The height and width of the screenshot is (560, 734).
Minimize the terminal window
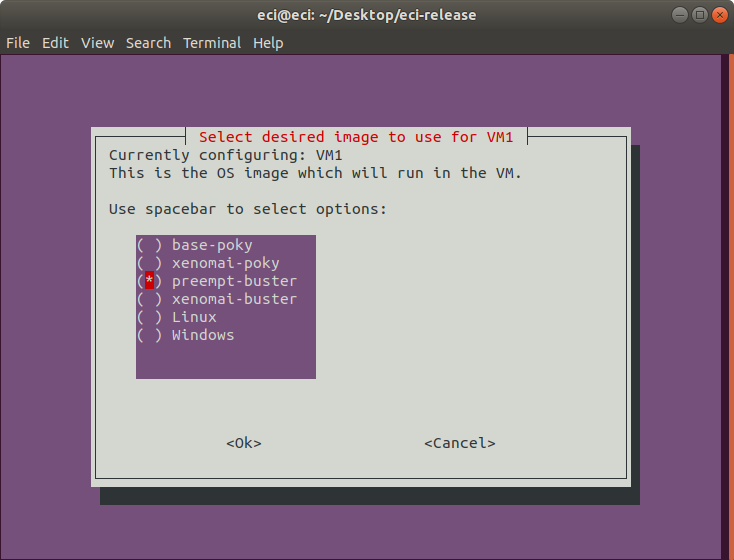pyautogui.click(x=680, y=15)
